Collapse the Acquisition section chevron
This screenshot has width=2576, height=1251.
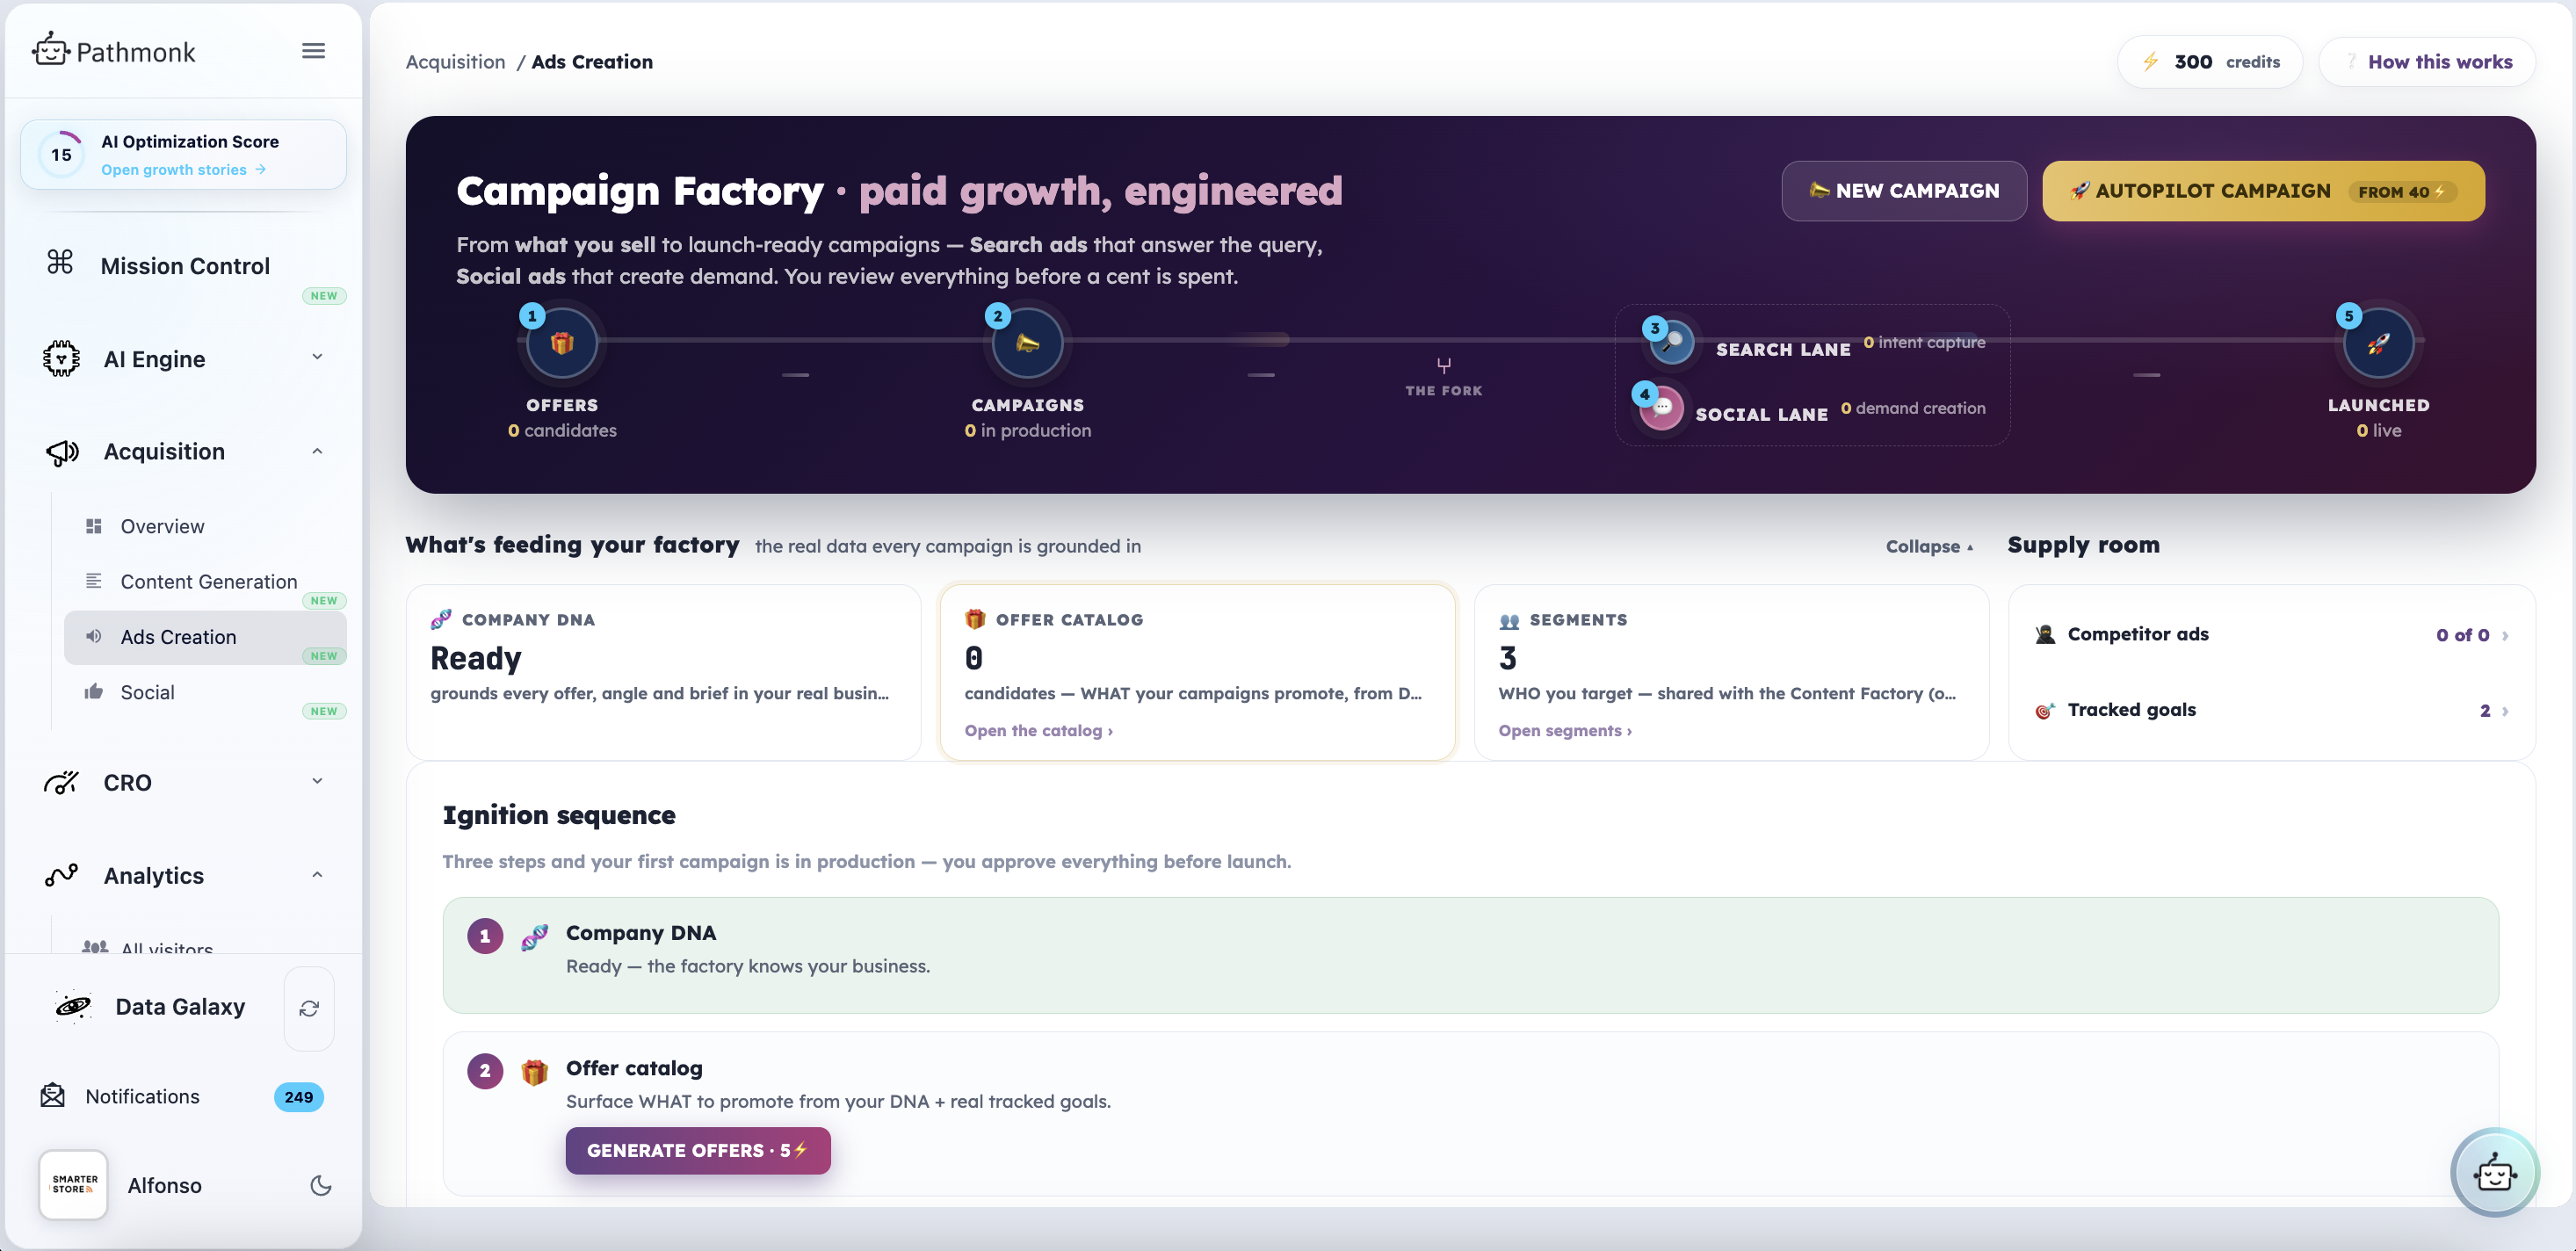317,451
